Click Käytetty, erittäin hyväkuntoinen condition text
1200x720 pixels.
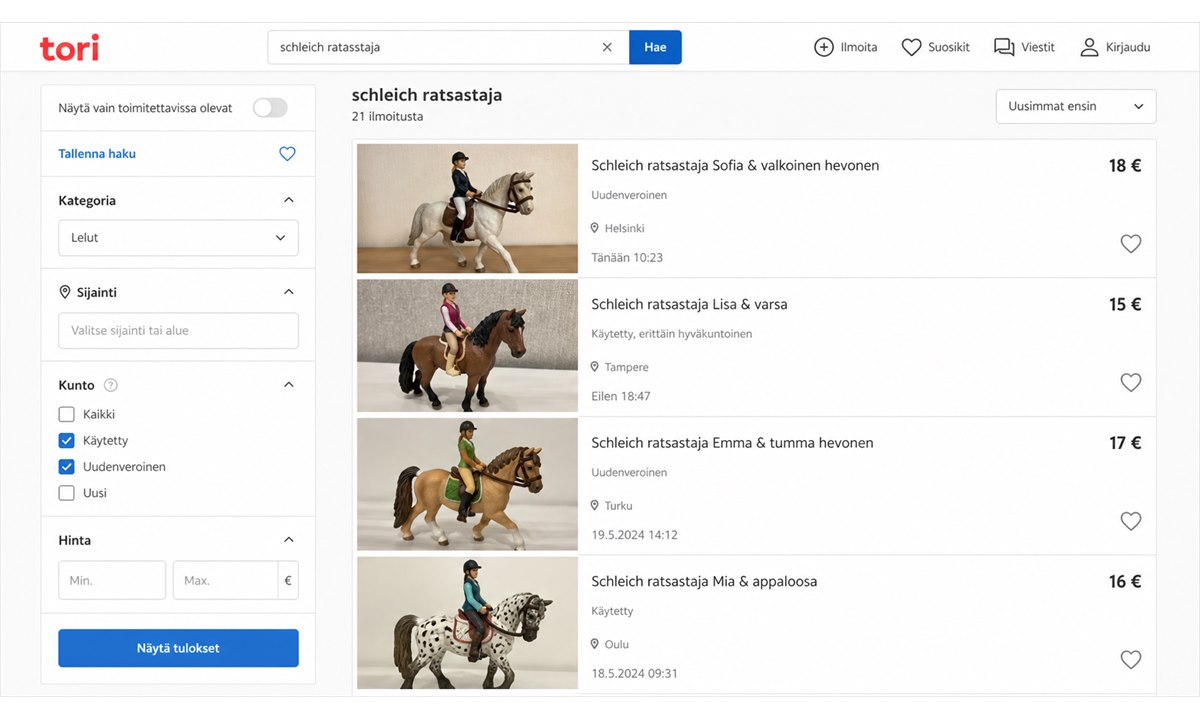[672, 334]
